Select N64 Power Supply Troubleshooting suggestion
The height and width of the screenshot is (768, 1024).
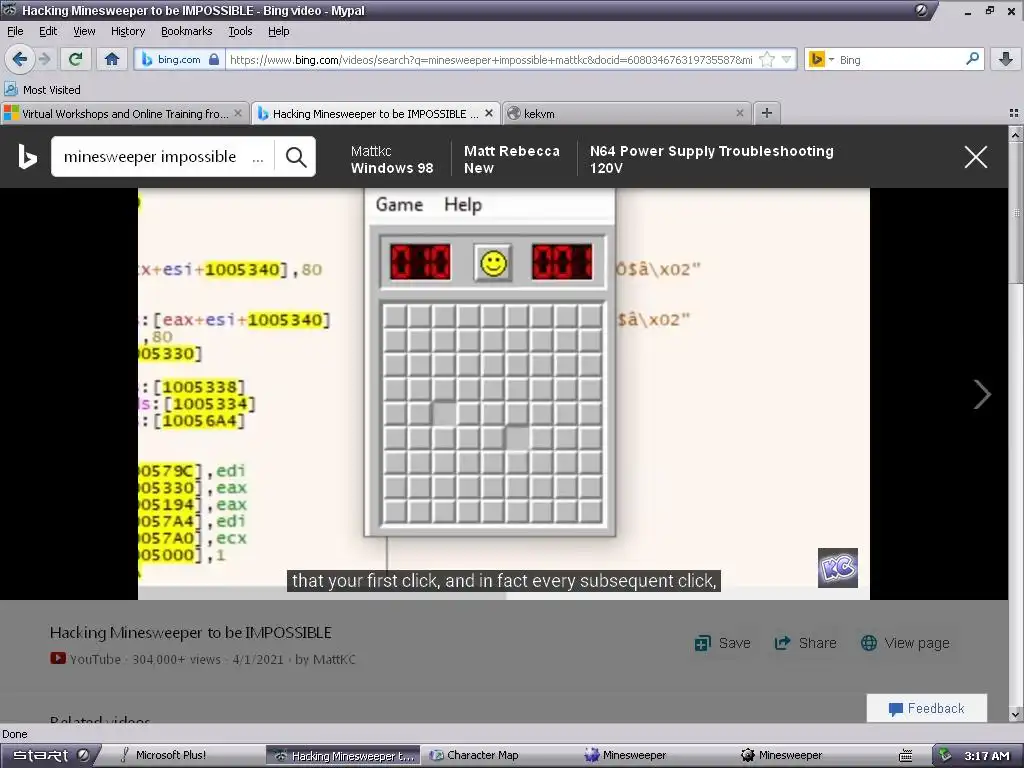tap(711, 159)
